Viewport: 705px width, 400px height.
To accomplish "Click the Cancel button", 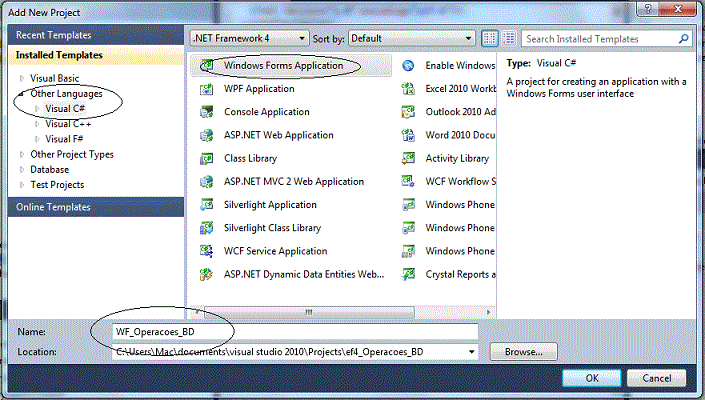I will pyautogui.click(x=656, y=378).
